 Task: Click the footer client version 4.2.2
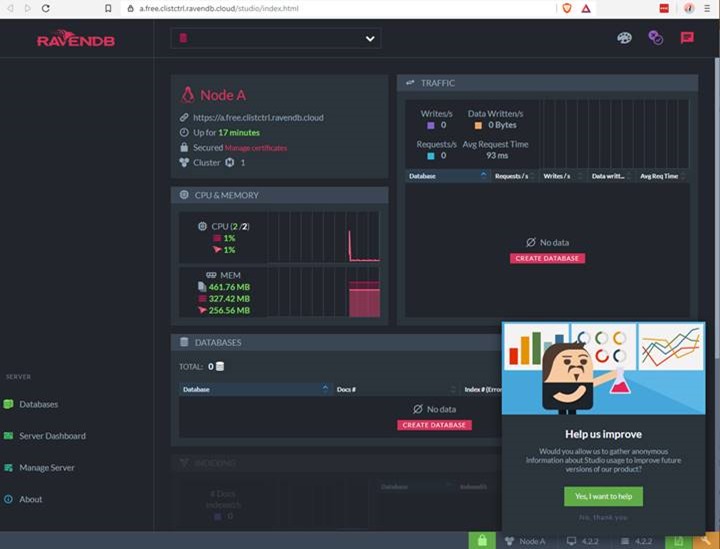point(583,542)
